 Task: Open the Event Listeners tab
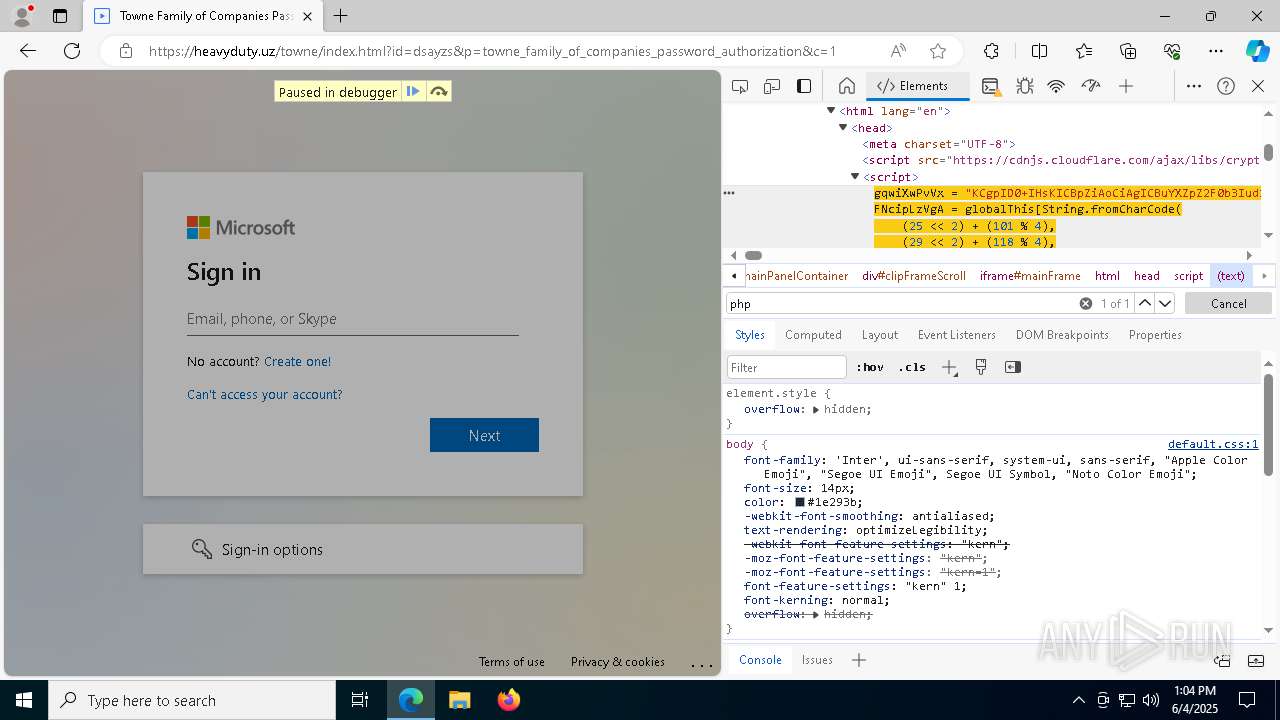click(957, 335)
